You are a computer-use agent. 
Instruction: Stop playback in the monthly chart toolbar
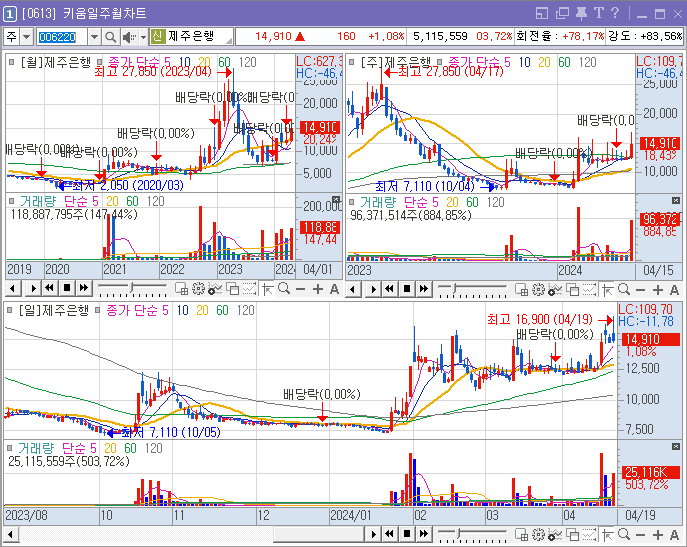tap(67, 288)
